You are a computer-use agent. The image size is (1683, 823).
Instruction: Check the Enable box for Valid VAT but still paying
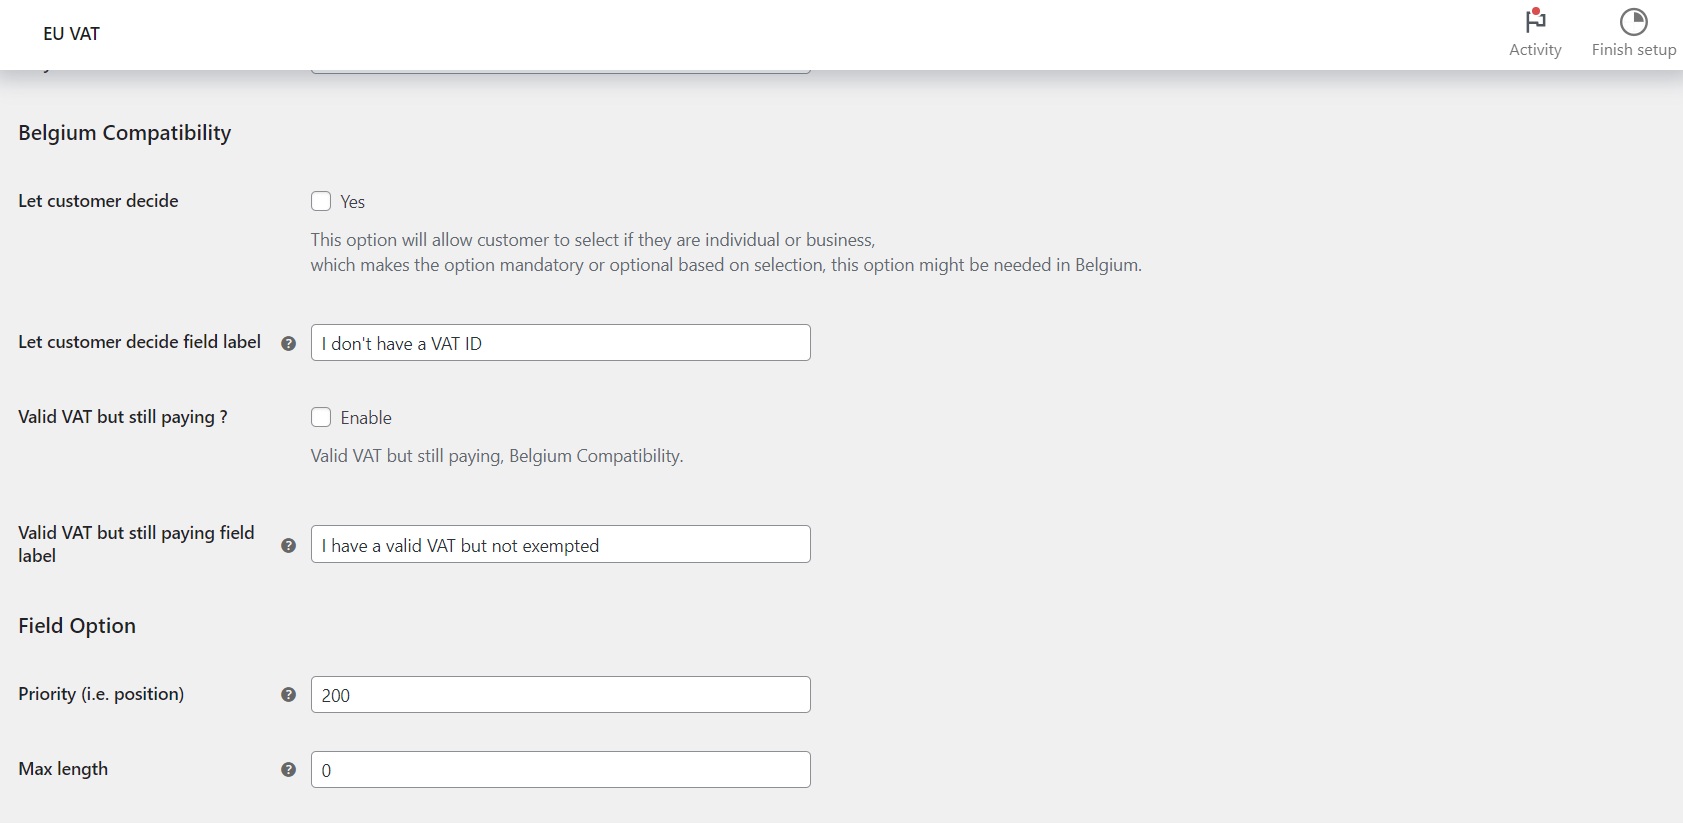pyautogui.click(x=321, y=417)
